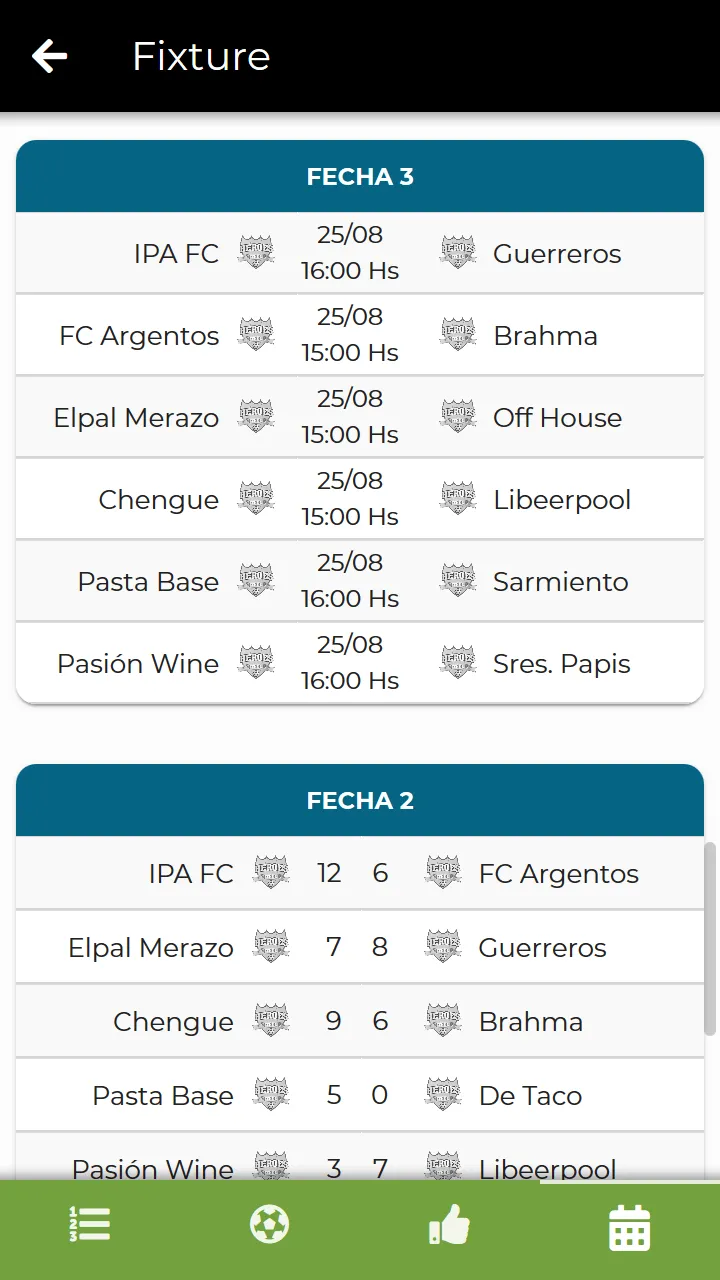Open the Elpal Merazo vs Off House match
This screenshot has width=720, height=1280.
(x=360, y=417)
